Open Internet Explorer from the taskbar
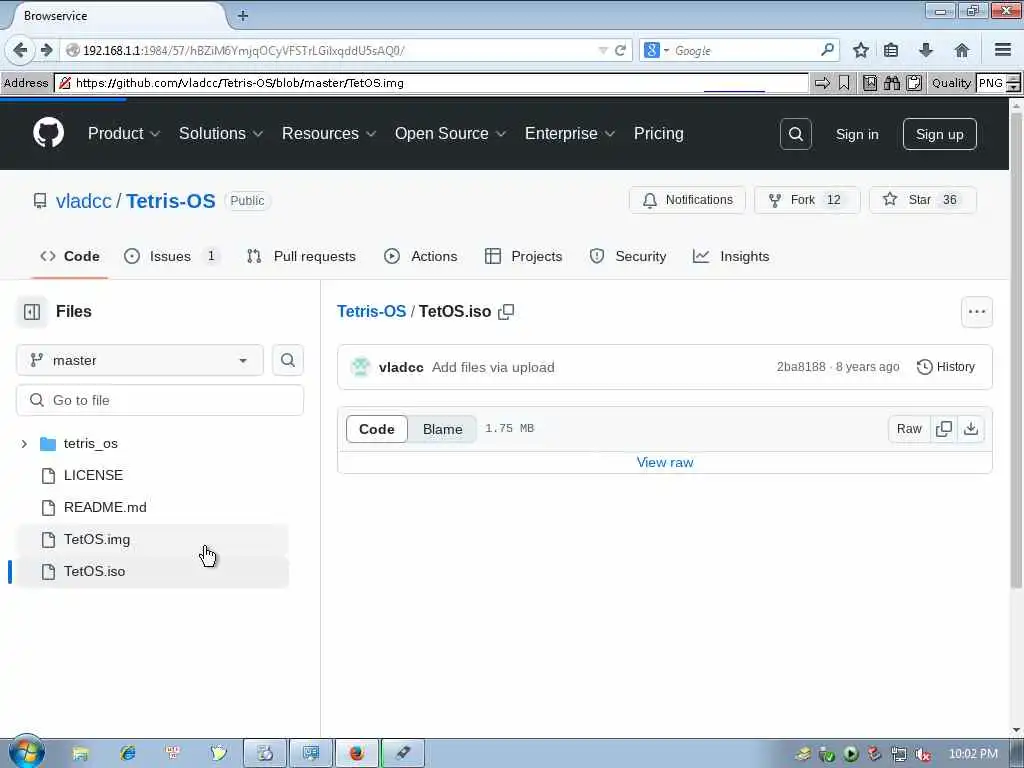 pos(127,753)
